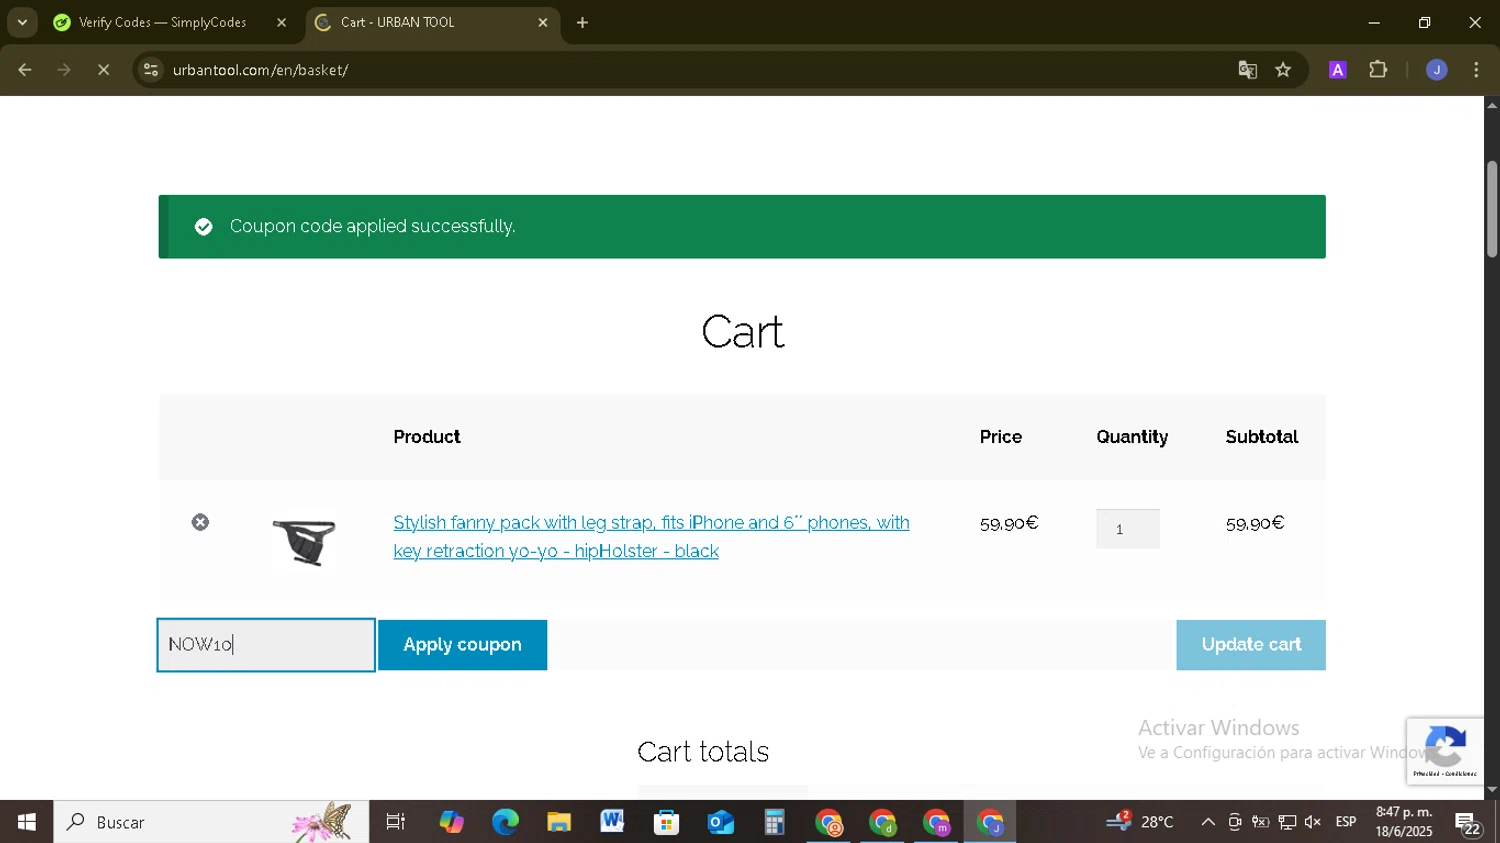
Task: Open the network tray icon
Action: (1287, 822)
